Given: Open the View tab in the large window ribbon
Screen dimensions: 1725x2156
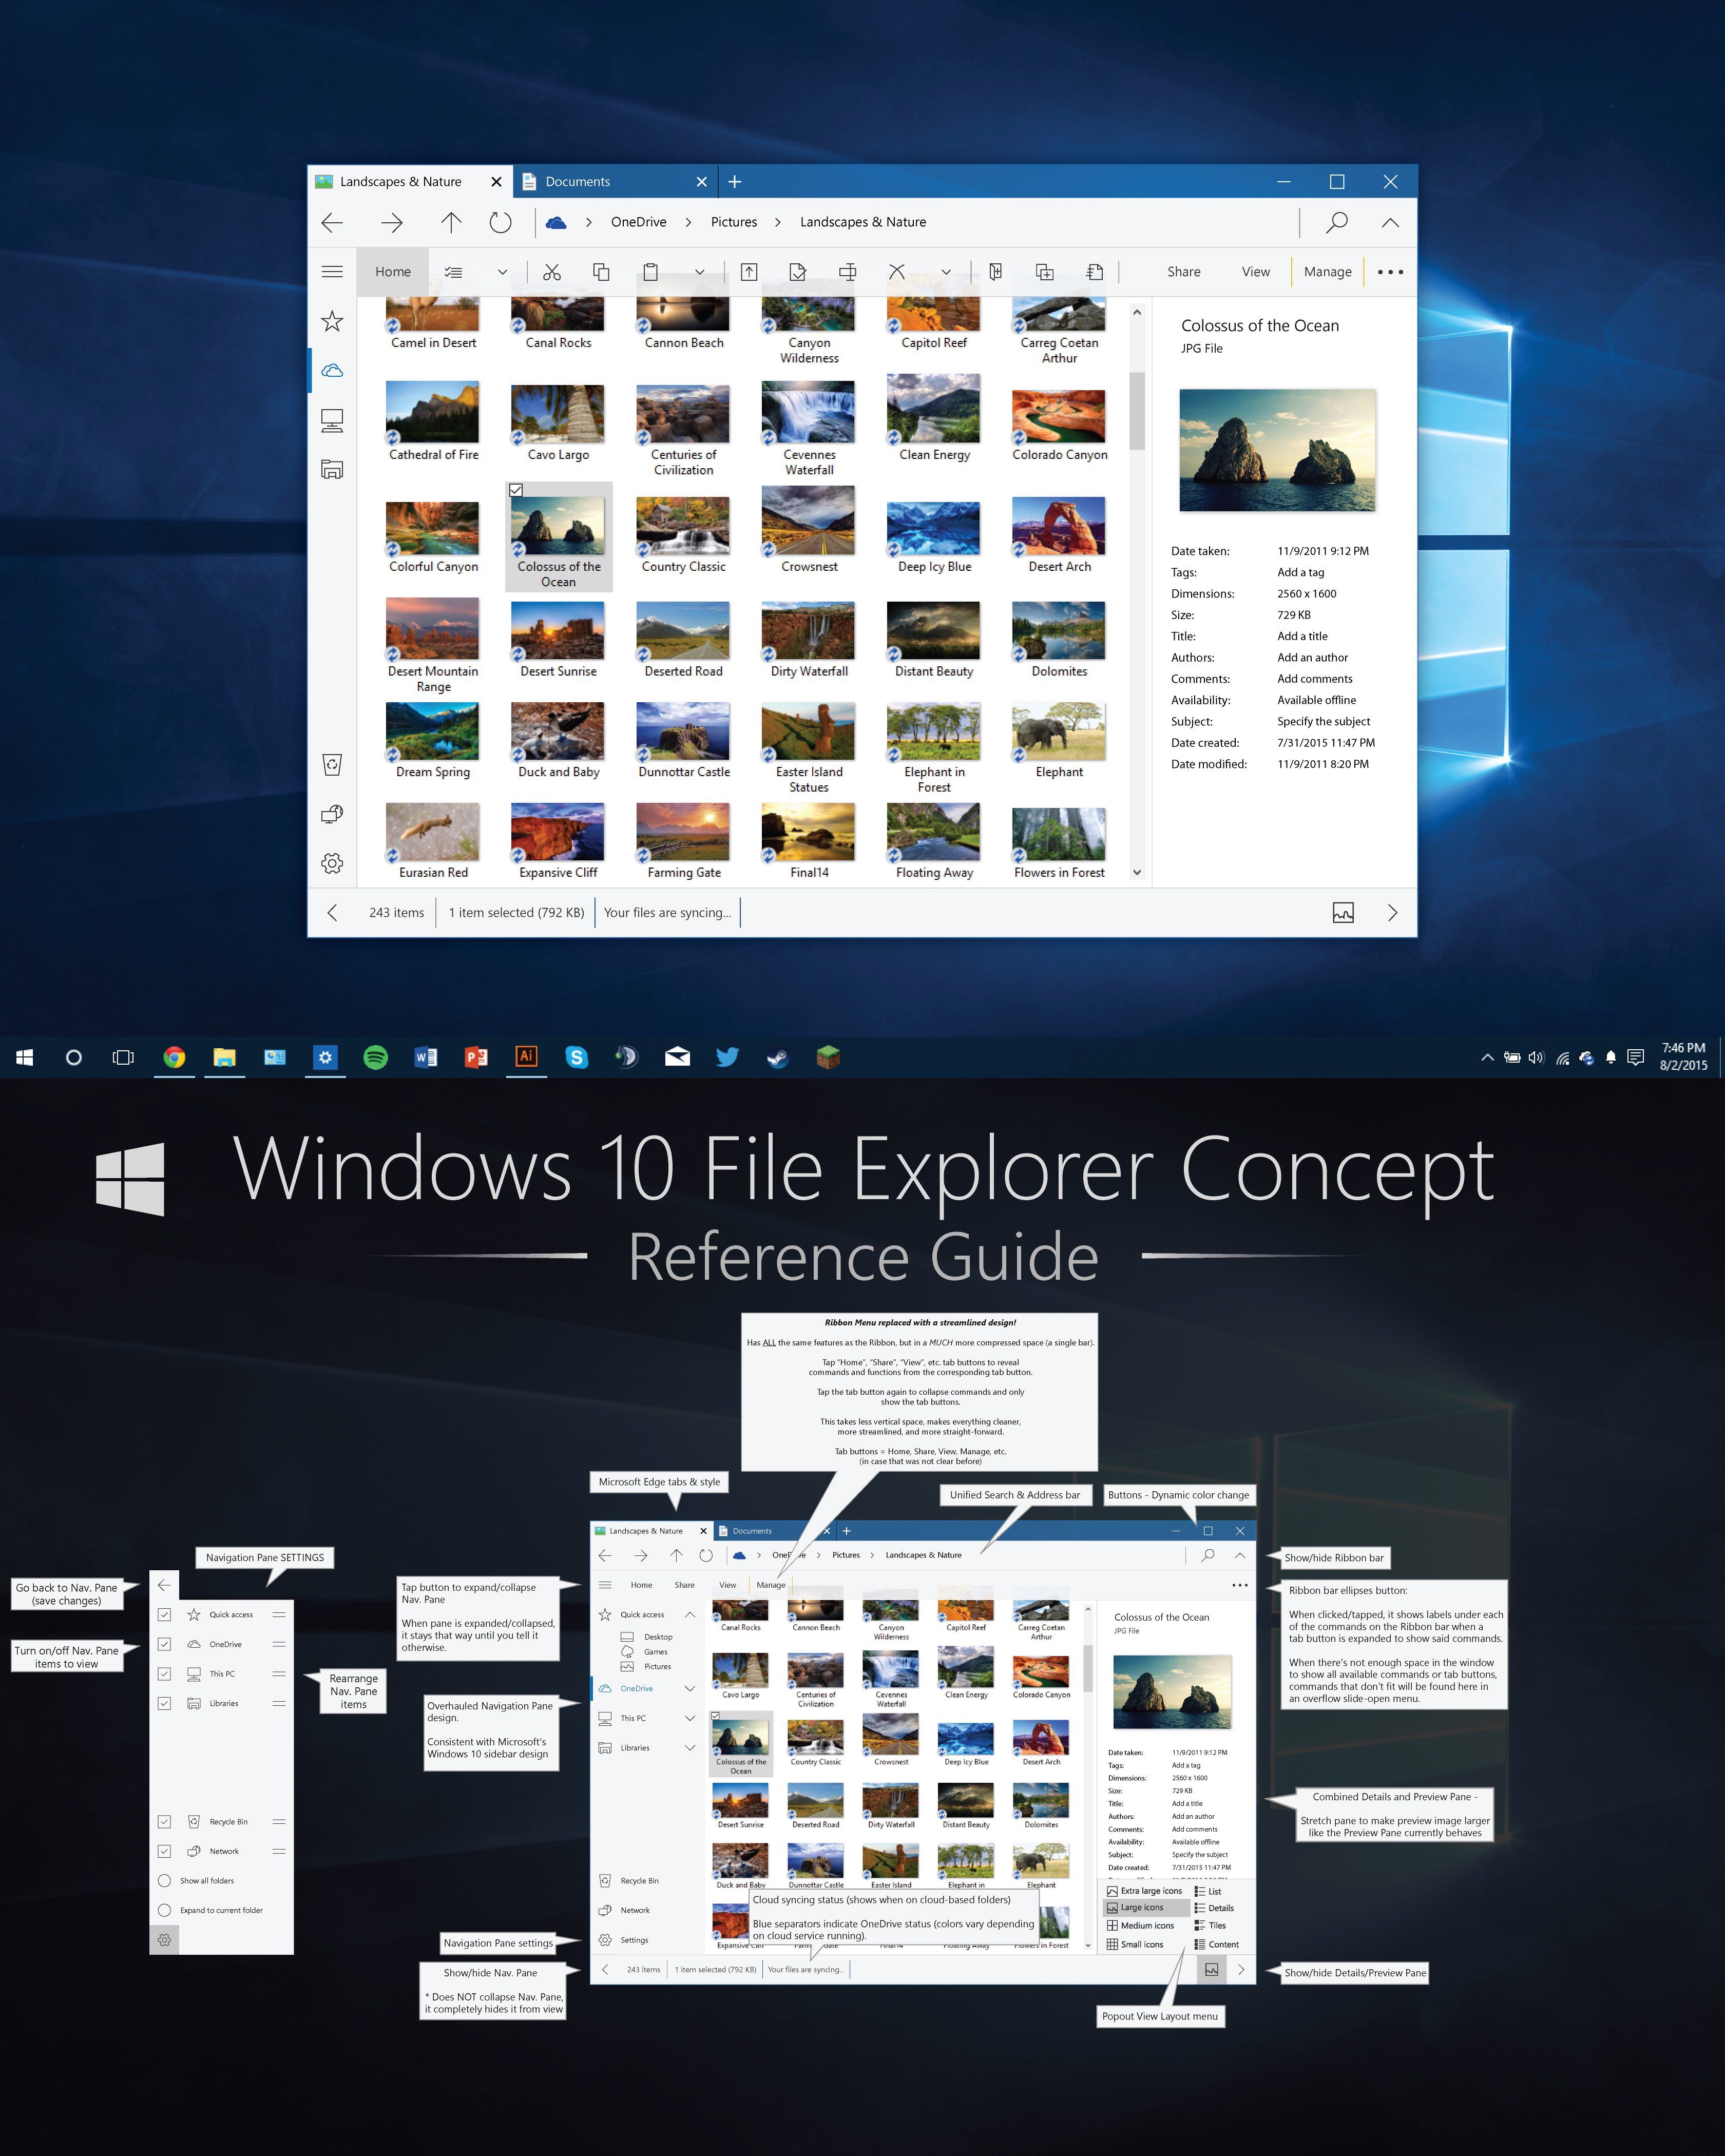Looking at the screenshot, I should coord(1255,272).
